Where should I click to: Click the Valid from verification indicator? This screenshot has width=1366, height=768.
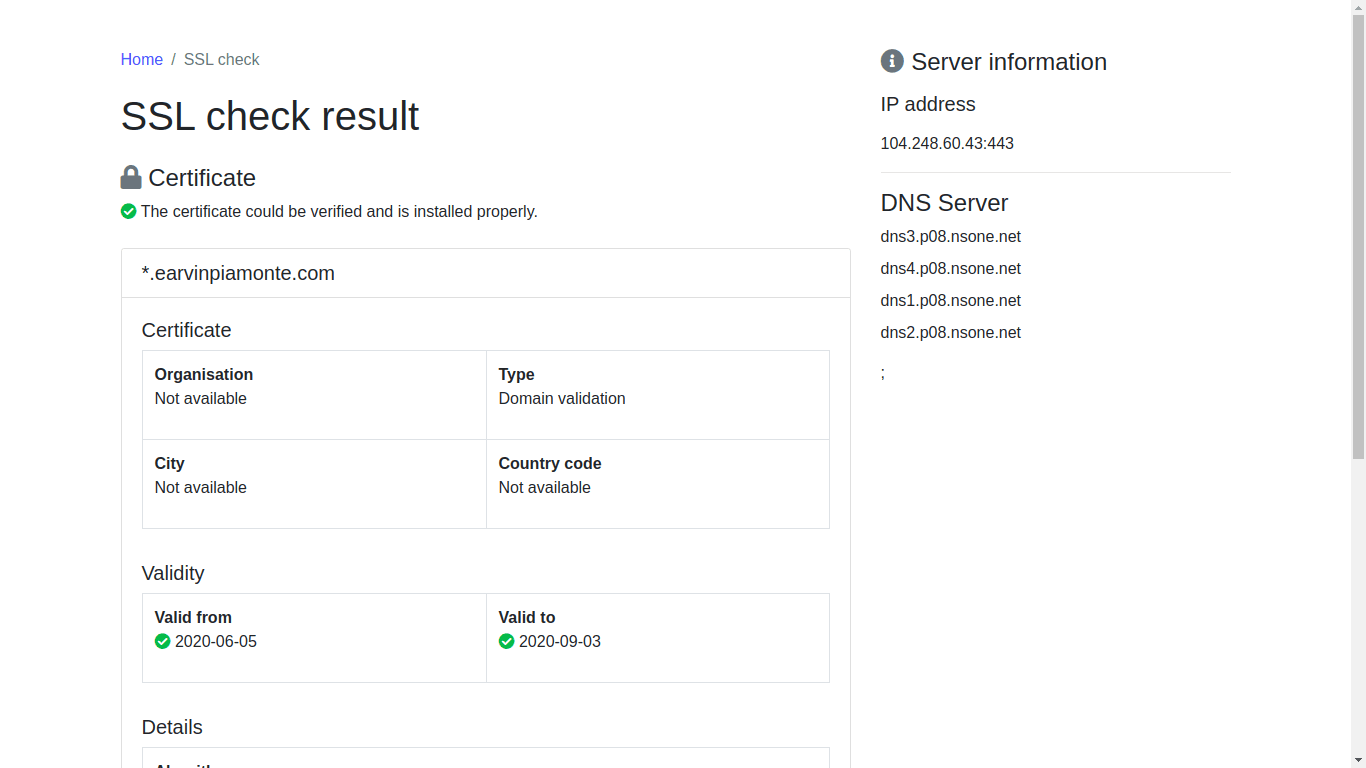pyautogui.click(x=162, y=641)
